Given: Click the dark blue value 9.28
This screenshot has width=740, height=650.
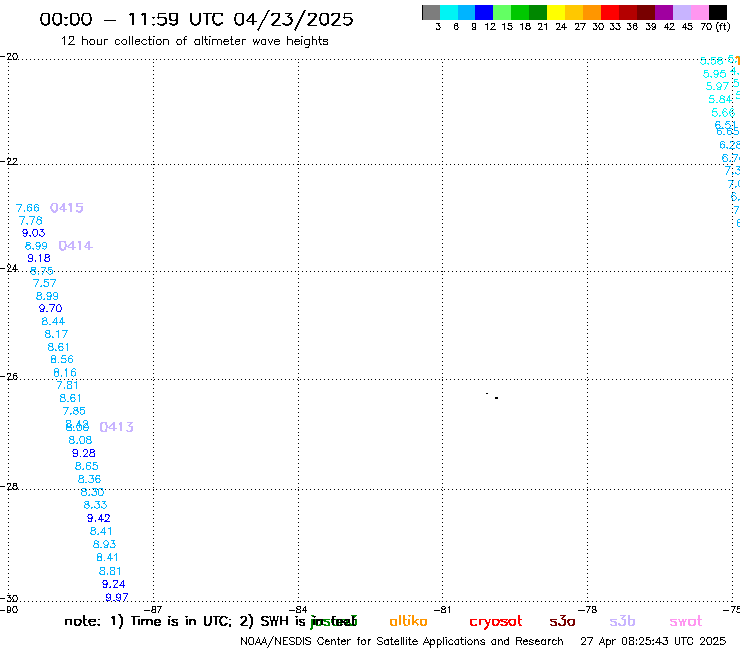Looking at the screenshot, I should click(84, 453).
